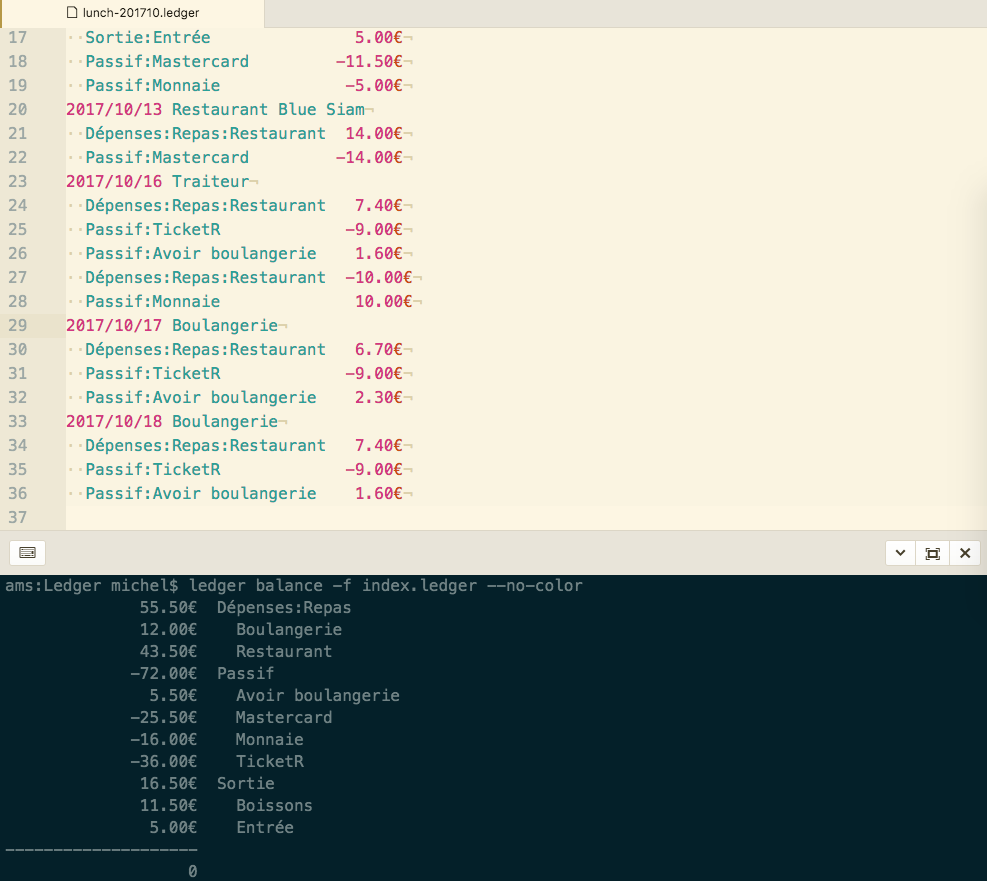
Task: Click the '-11.50€' amount on line 18
Action: [369, 61]
